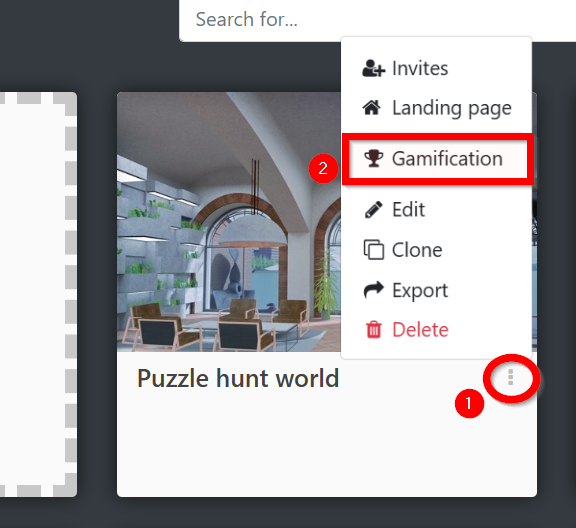Click the Gamification trophy icon
This screenshot has width=576, height=528.
click(374, 158)
